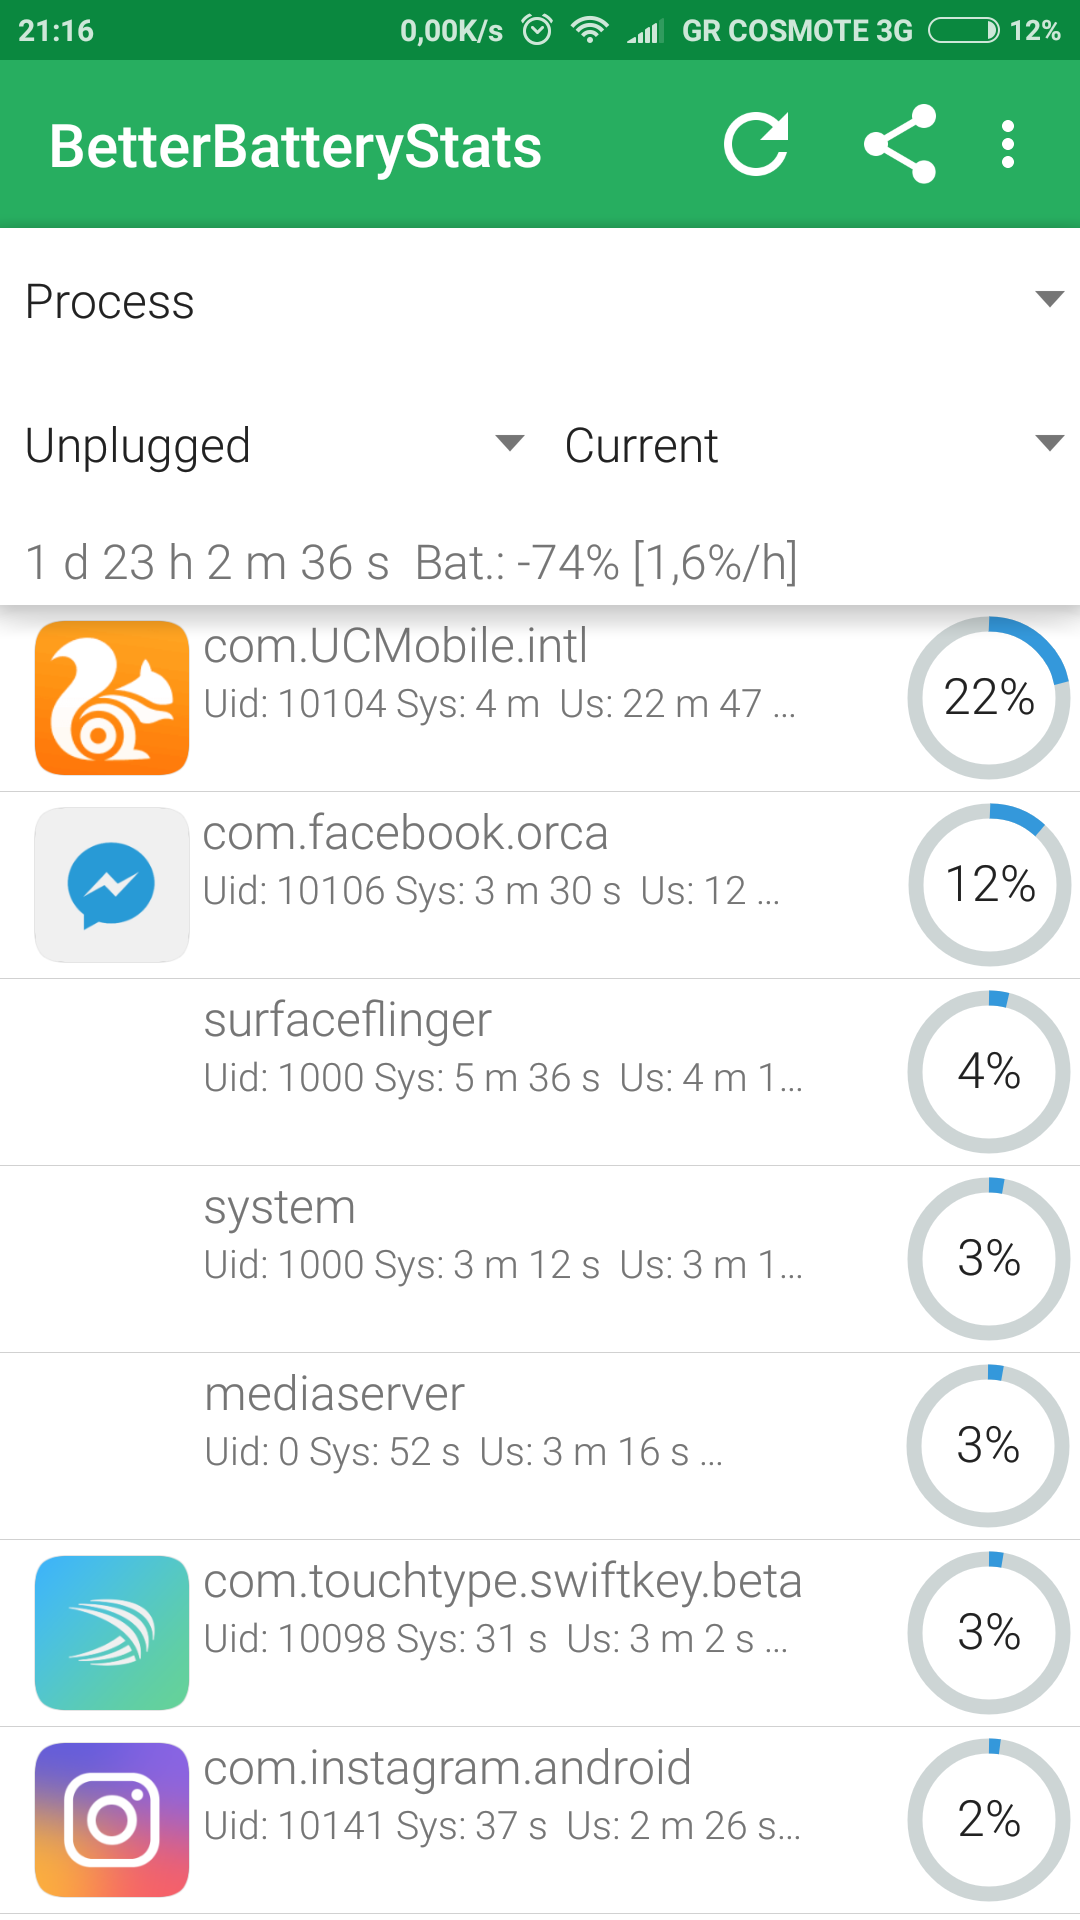Tap the Facebook Messenger app icon
1080x1920 pixels.
tap(112, 885)
